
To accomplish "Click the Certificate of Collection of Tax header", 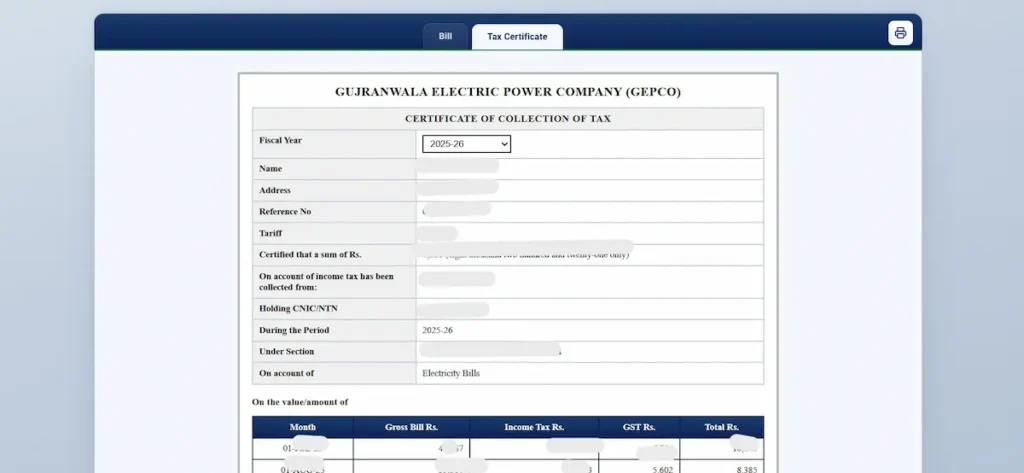I will (508, 119).
